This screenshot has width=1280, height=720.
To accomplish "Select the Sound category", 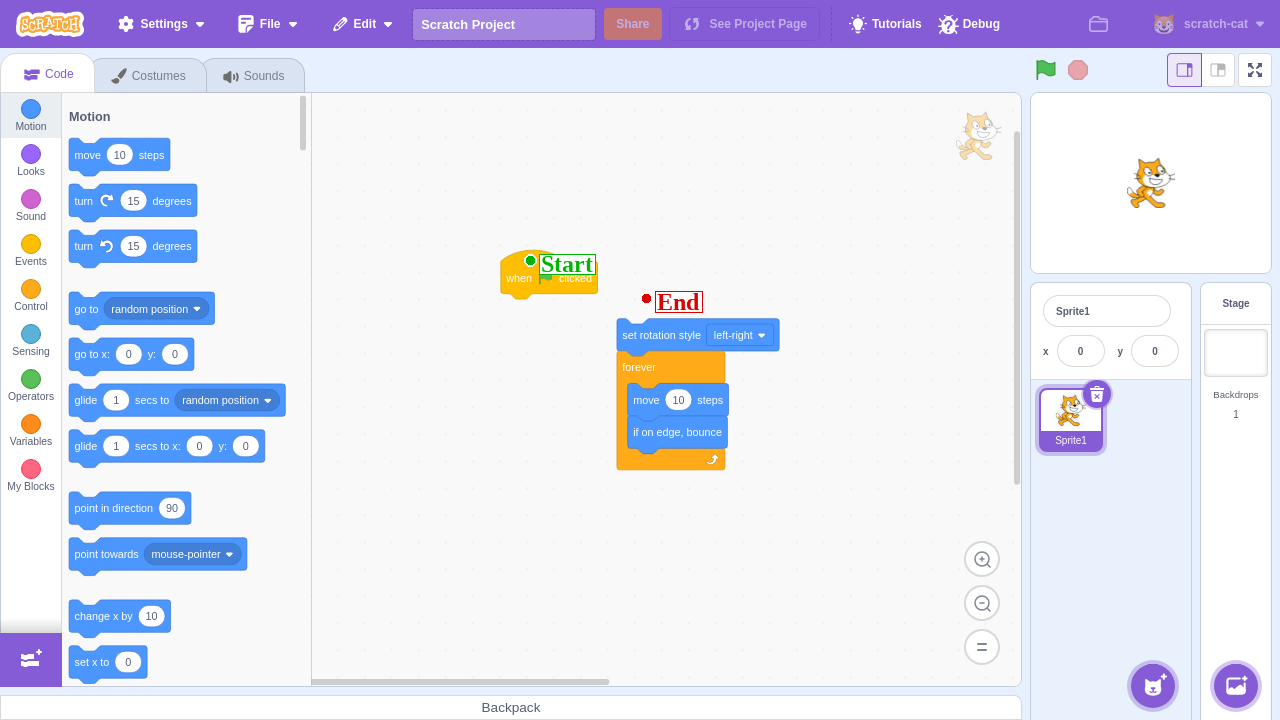I will coord(31,206).
